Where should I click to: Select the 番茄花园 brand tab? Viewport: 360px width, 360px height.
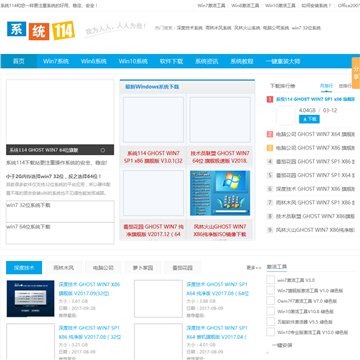click(183, 268)
